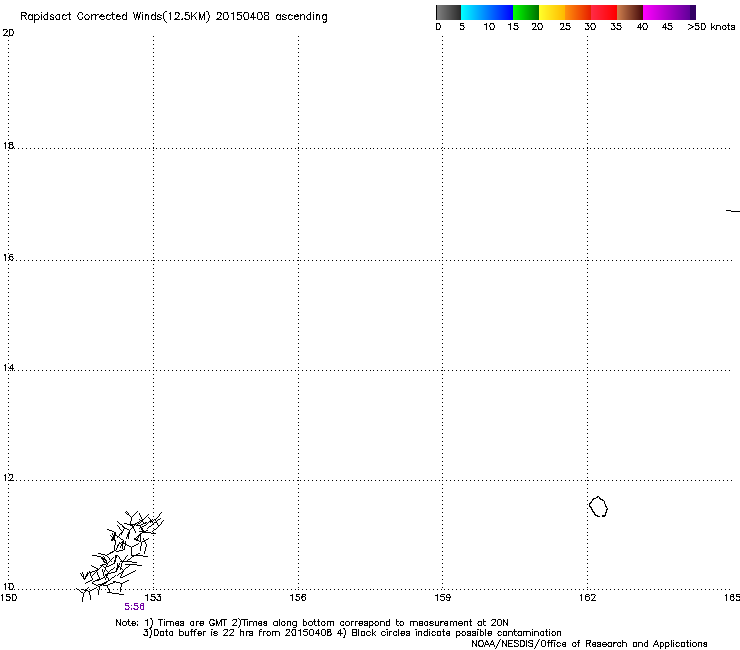Click the legend tick label 40
Screen dimensions: 740x650
[642, 27]
